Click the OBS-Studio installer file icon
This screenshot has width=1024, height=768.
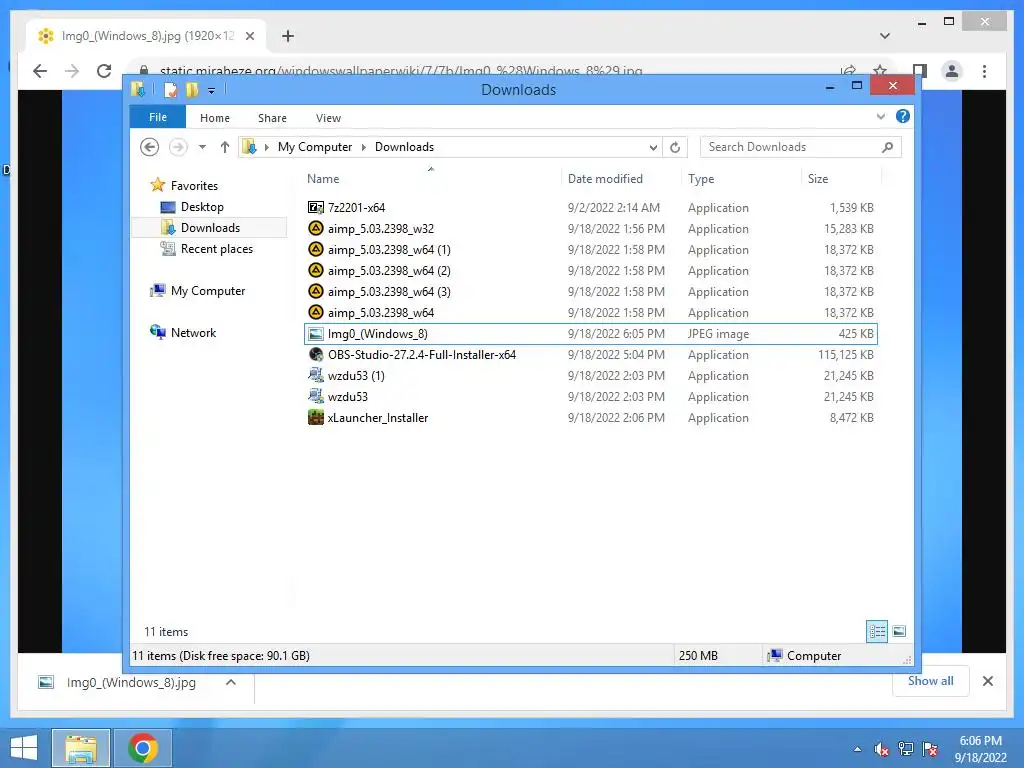(x=315, y=355)
